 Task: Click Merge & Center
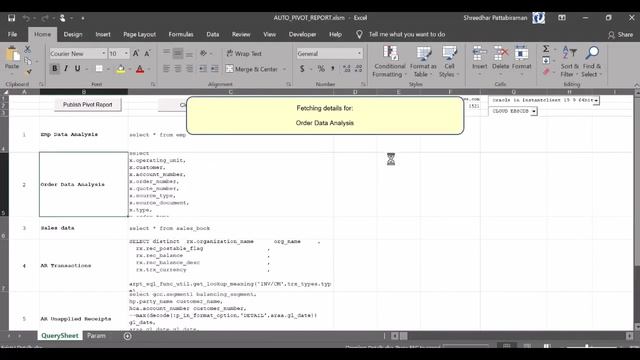point(252,69)
